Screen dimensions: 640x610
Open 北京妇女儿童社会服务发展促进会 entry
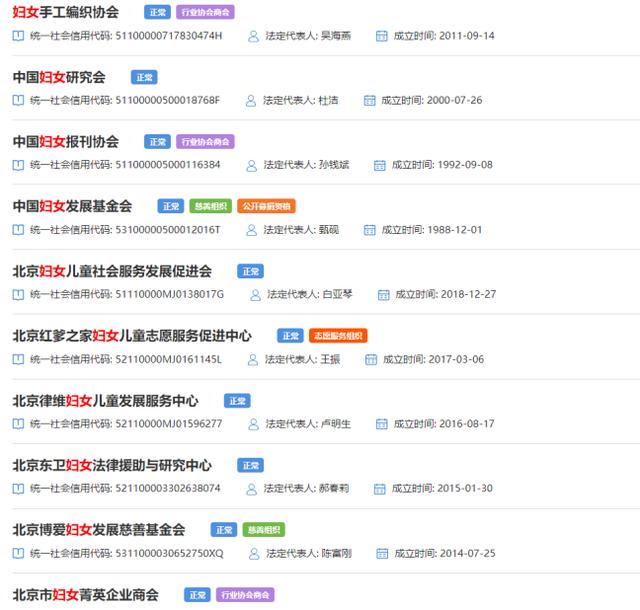point(112,271)
